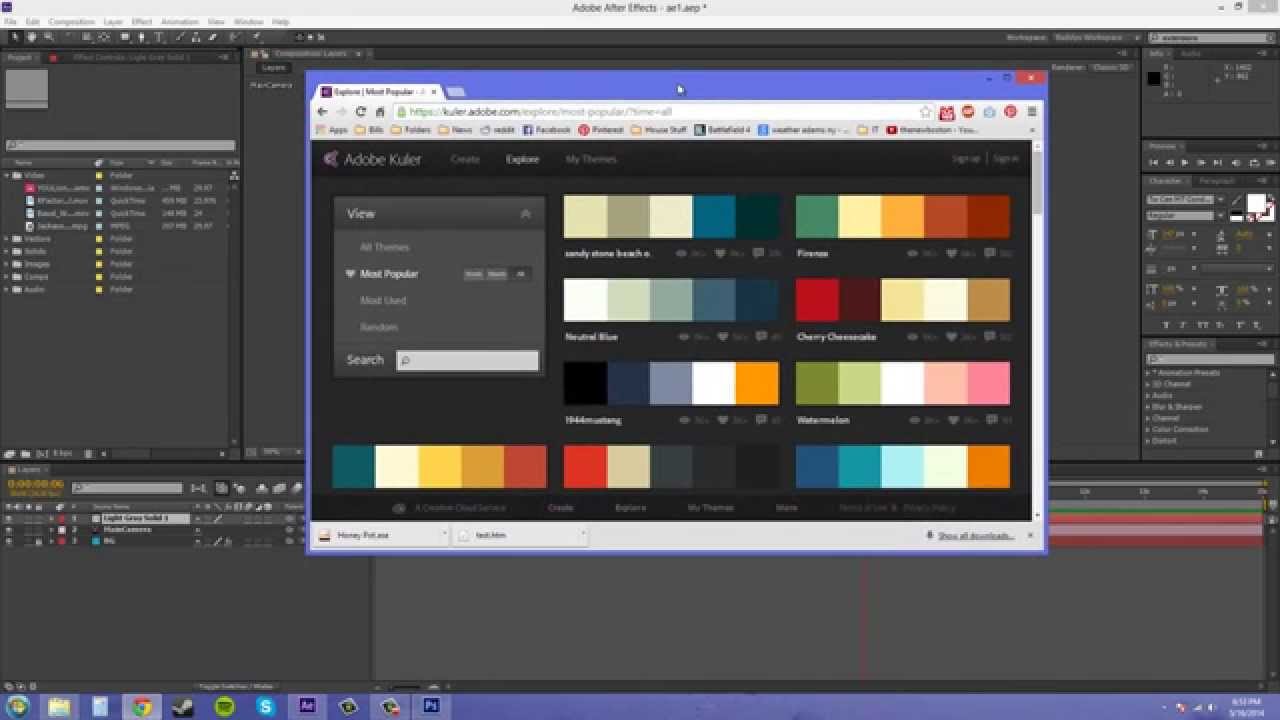Bookmark this page with the star icon
The height and width of the screenshot is (720, 1280).
click(x=926, y=112)
